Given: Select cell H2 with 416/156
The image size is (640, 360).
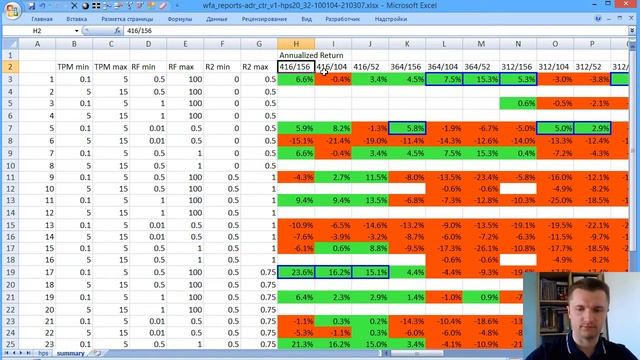Looking at the screenshot, I should pyautogui.click(x=296, y=67).
